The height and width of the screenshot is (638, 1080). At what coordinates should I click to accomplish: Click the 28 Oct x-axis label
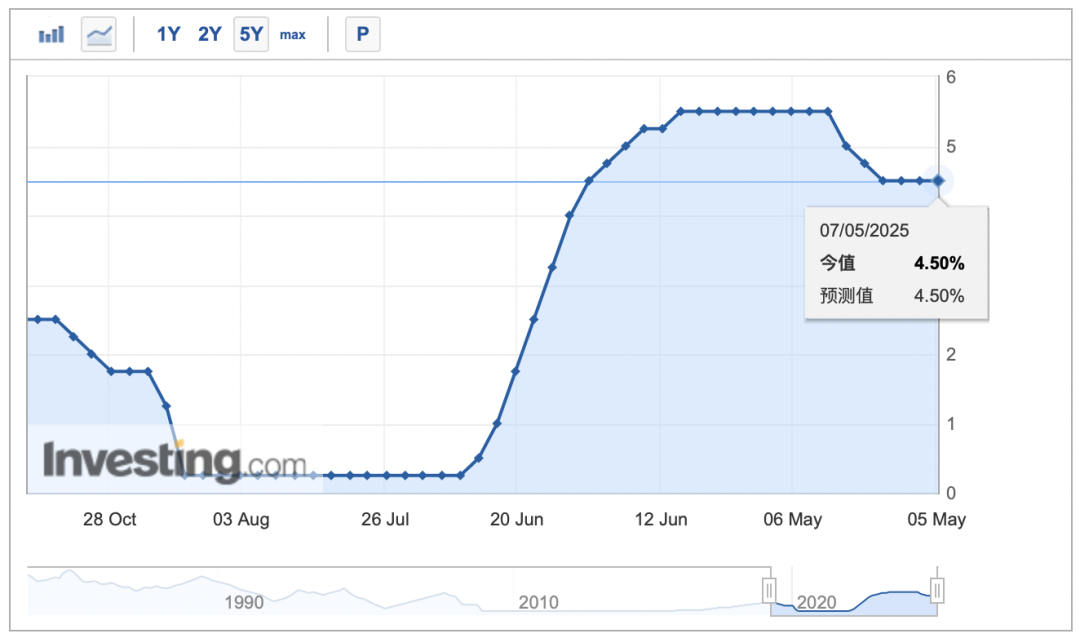point(109,519)
